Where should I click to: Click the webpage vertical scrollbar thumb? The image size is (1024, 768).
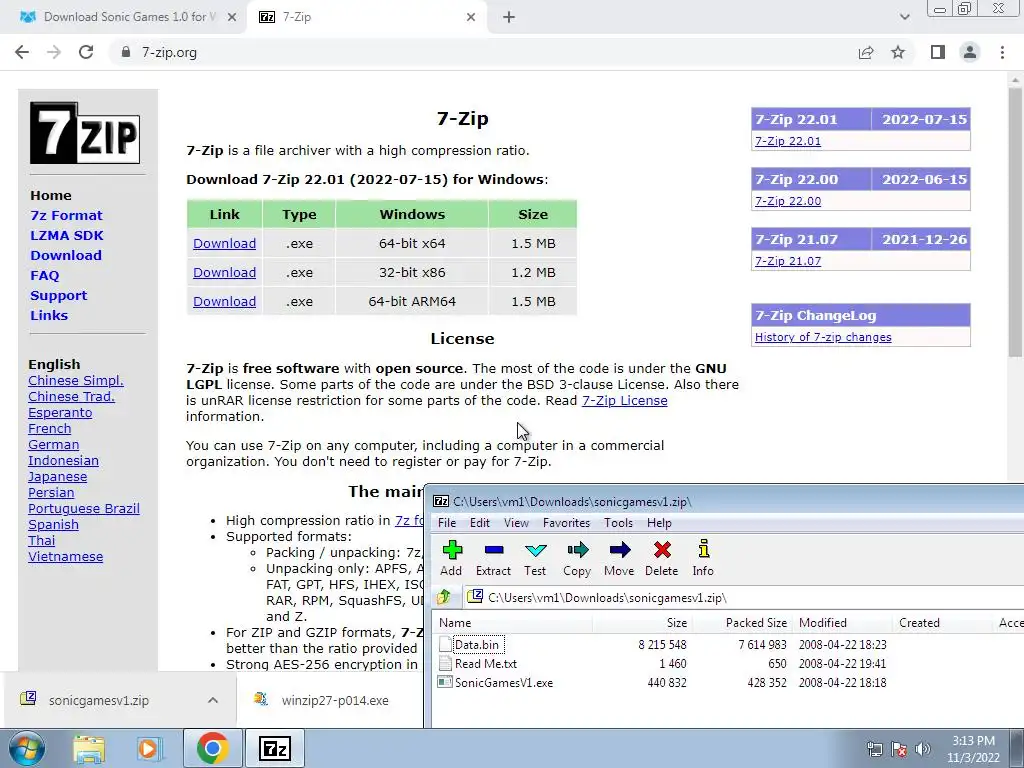click(x=1015, y=222)
